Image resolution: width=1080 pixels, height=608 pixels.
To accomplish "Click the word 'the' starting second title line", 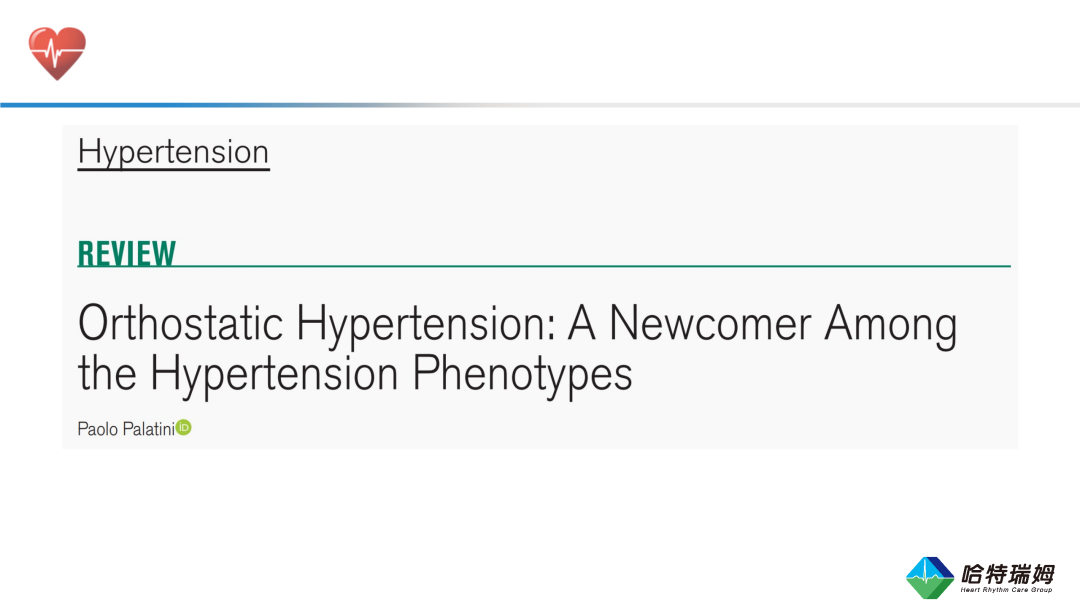I will (x=107, y=374).
